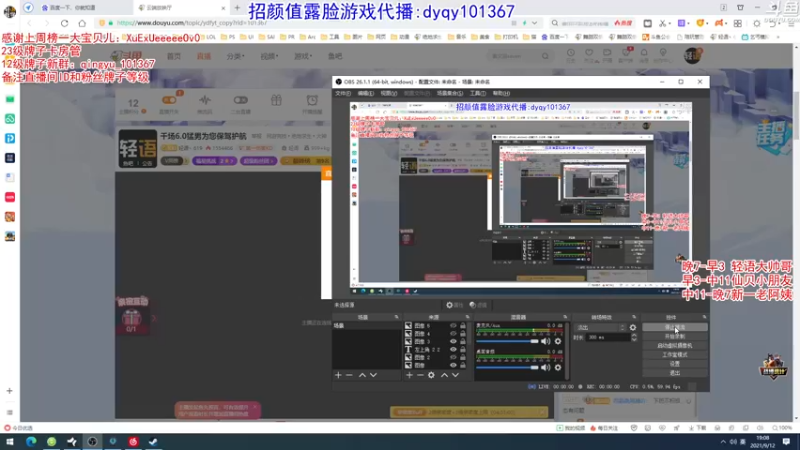This screenshot has width=800, height=450.
Task: Toggle lock of 图像 6 source
Action: pos(463,326)
